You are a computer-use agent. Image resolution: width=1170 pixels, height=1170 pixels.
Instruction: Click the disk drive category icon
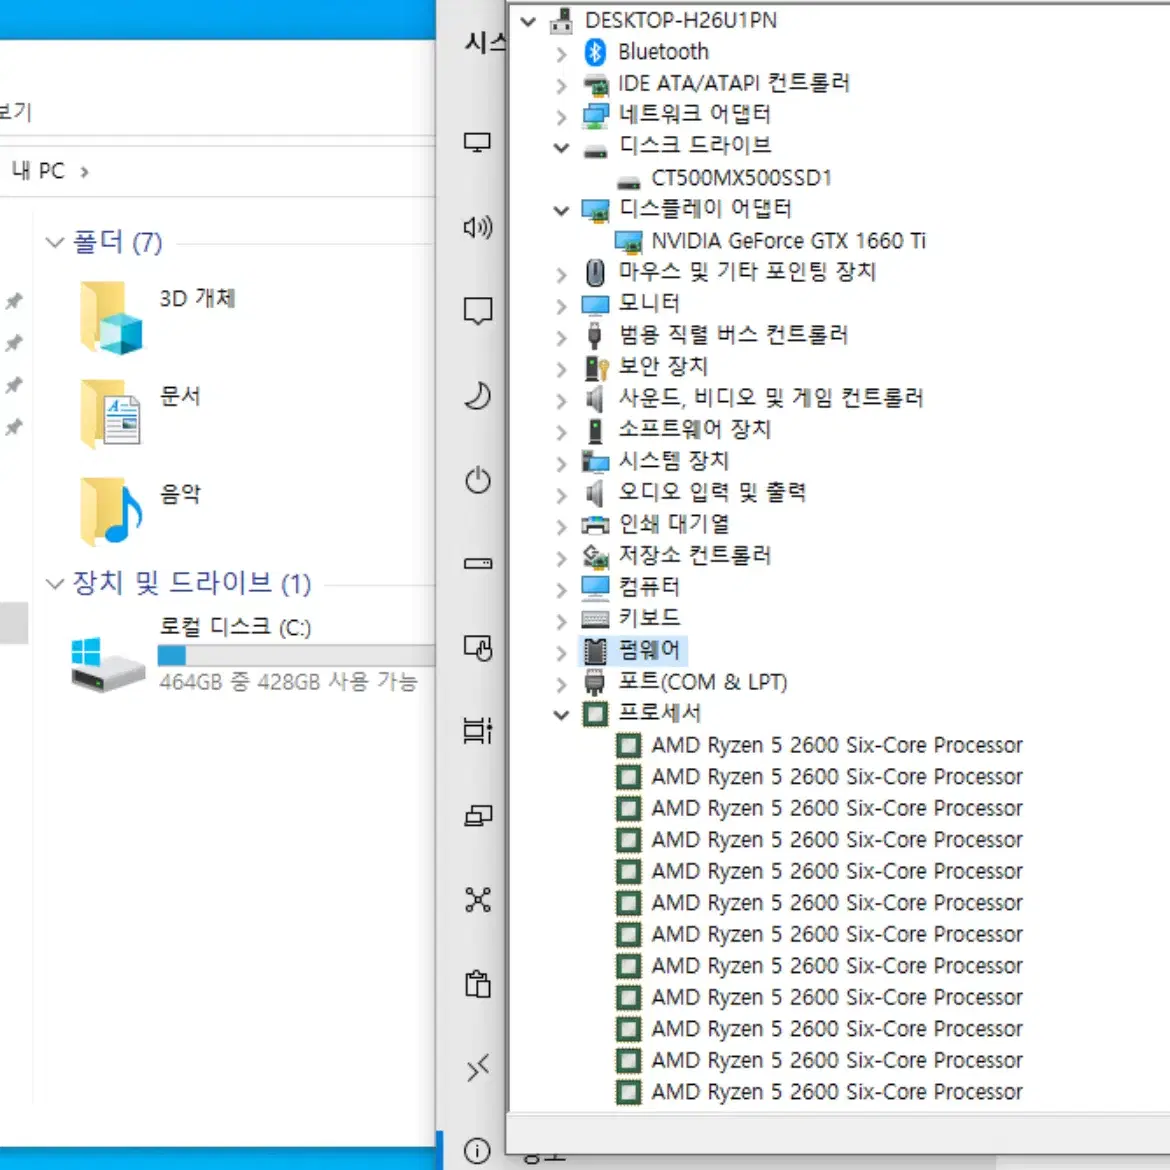(x=595, y=151)
